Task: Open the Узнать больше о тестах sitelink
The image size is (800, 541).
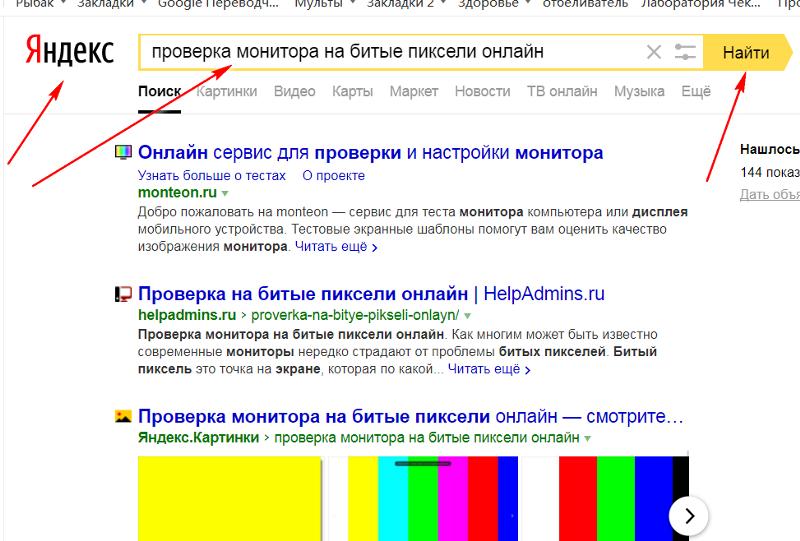Action: click(212, 176)
